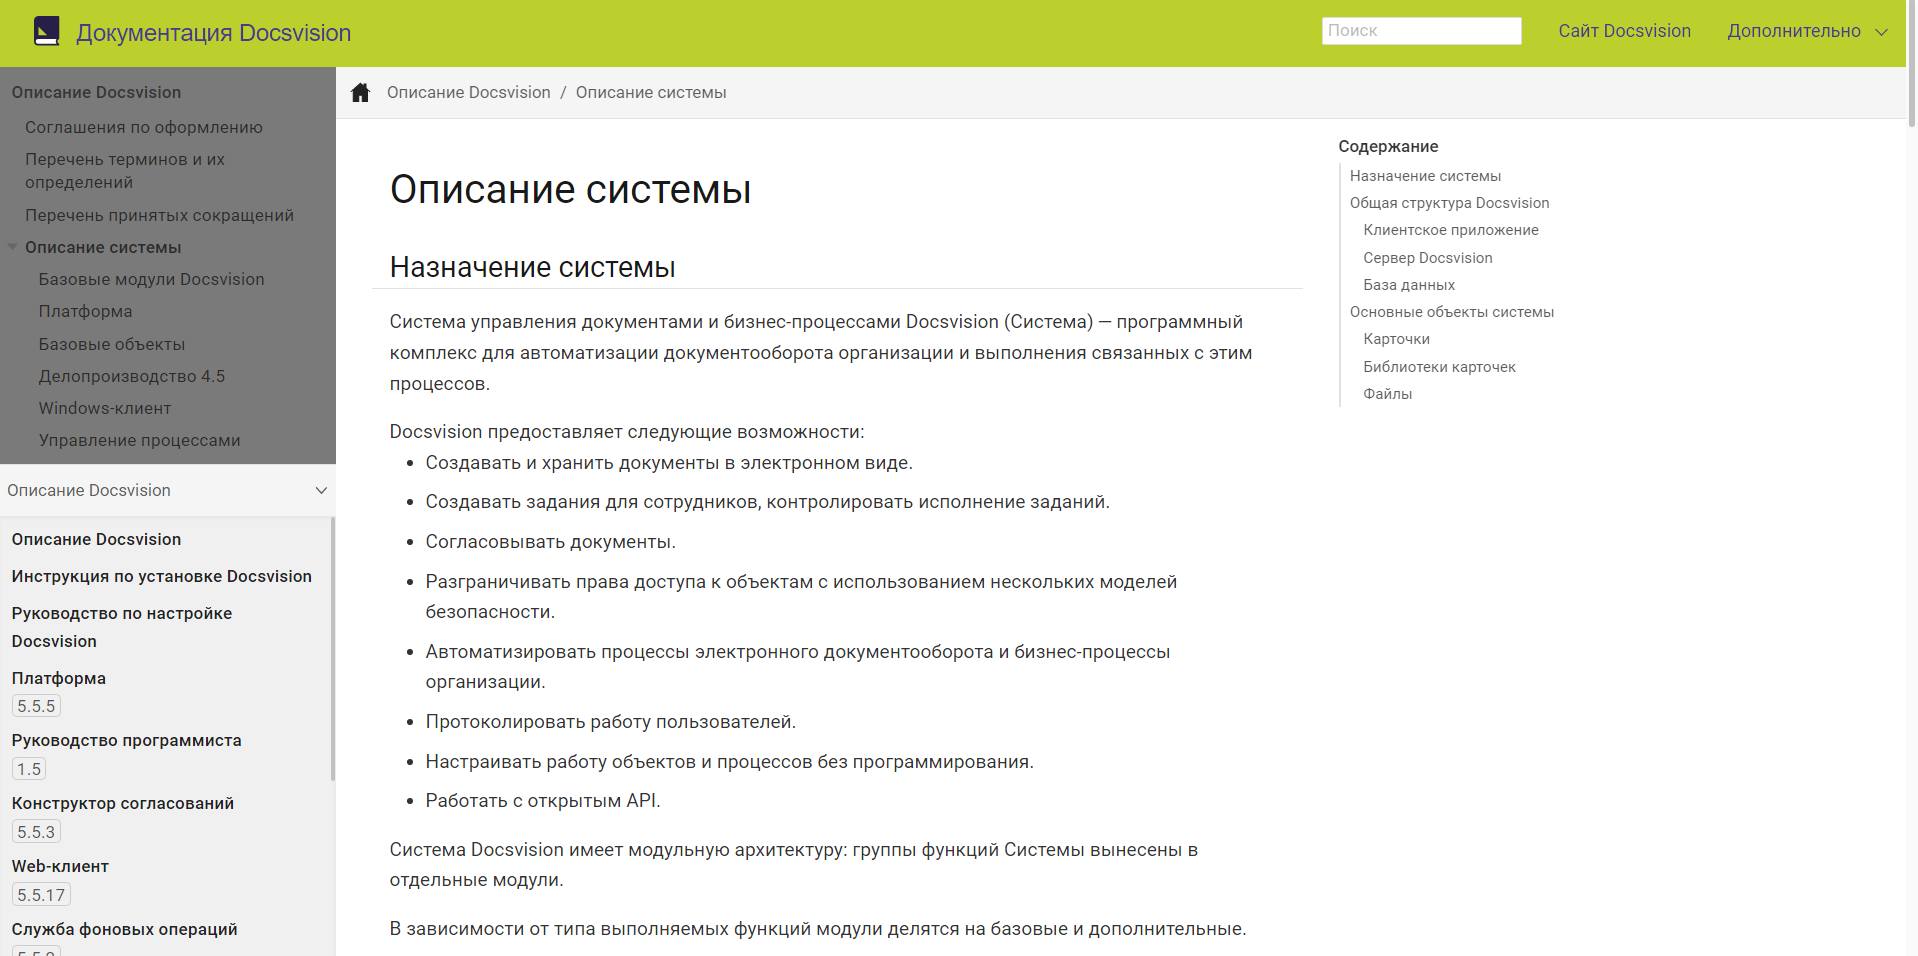Jump to 'Сервер Docsvision' in contents
Image resolution: width=1918 pixels, height=956 pixels.
pyautogui.click(x=1427, y=258)
